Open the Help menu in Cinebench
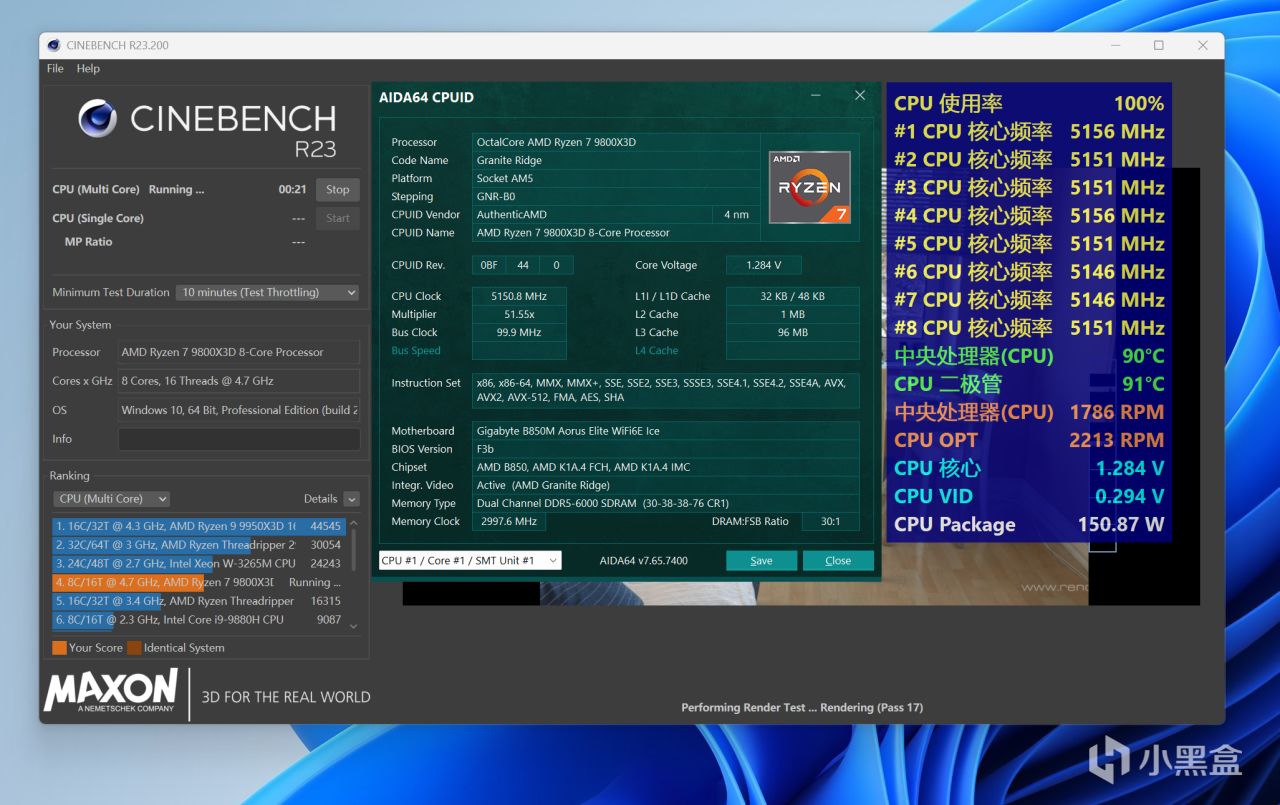This screenshot has height=805, width=1280. 88,69
